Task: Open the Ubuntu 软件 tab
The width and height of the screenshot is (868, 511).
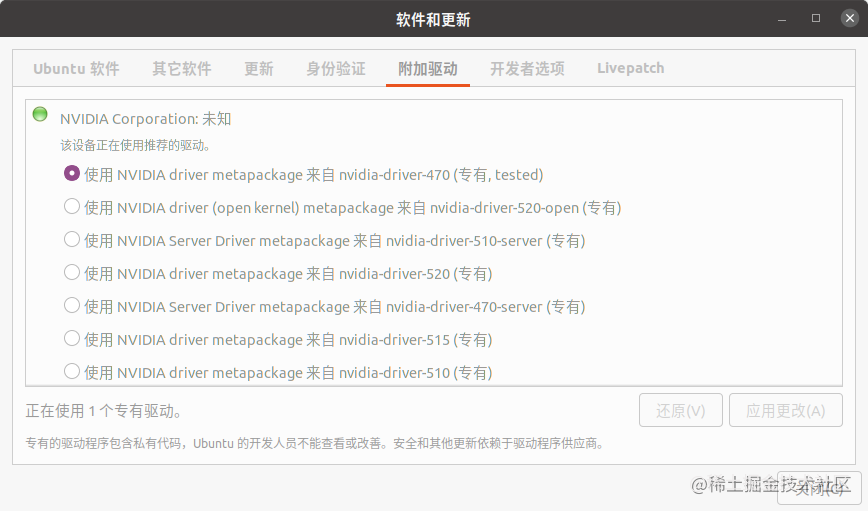Action: [x=76, y=69]
